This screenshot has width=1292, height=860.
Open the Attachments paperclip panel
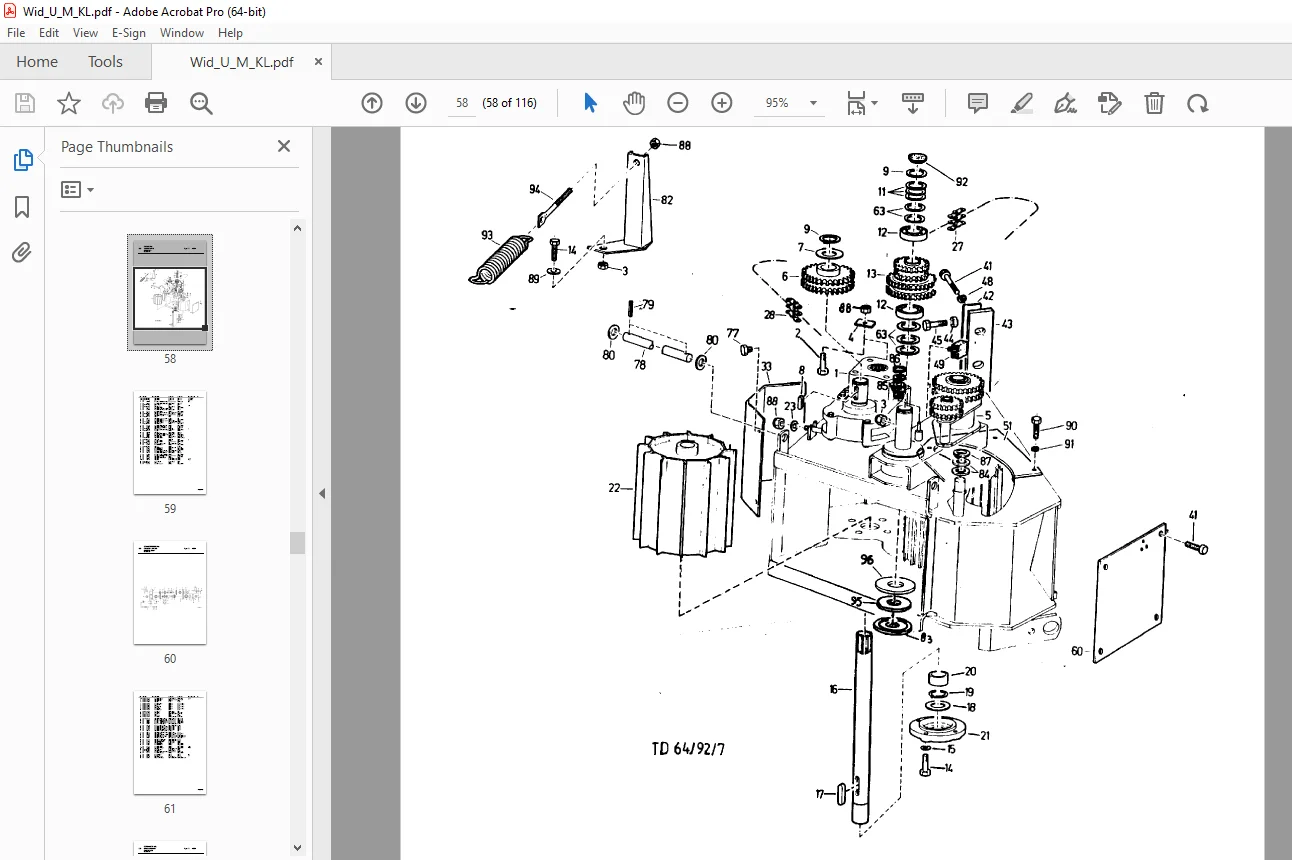click(22, 252)
